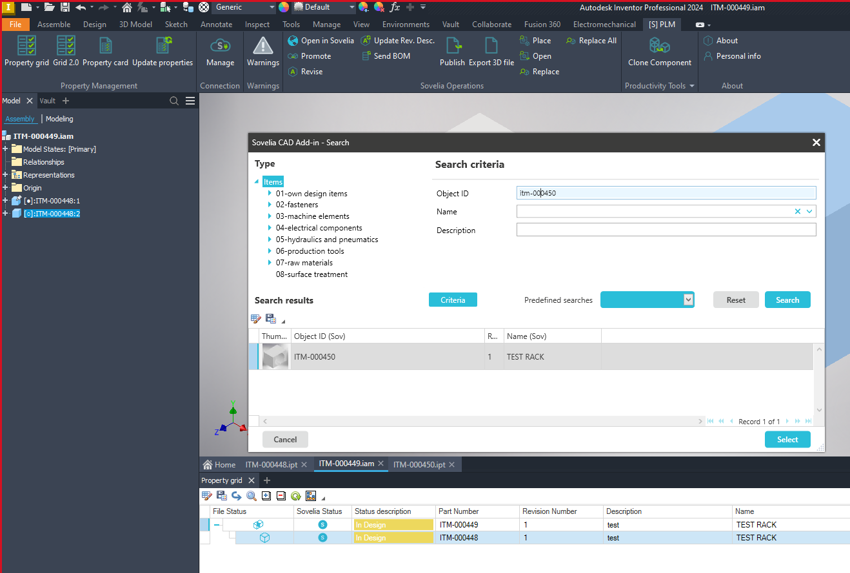Open the File menu
Screen dimensions: 850x573
(x=15, y=24)
